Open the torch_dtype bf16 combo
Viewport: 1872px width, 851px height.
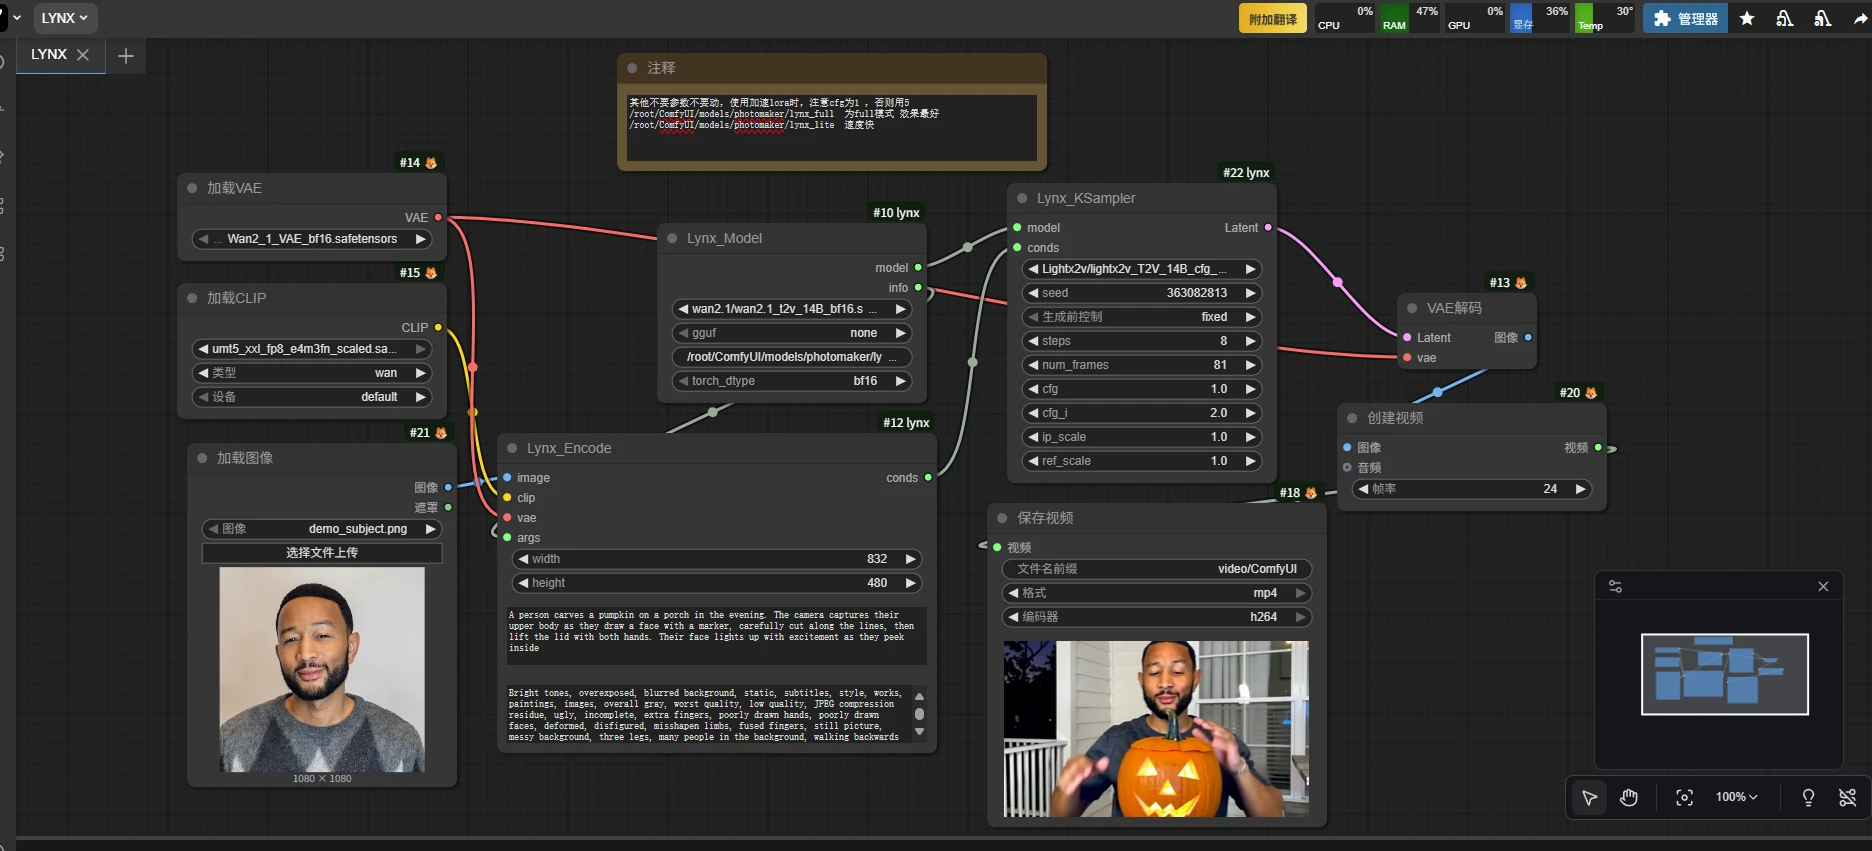pos(792,381)
